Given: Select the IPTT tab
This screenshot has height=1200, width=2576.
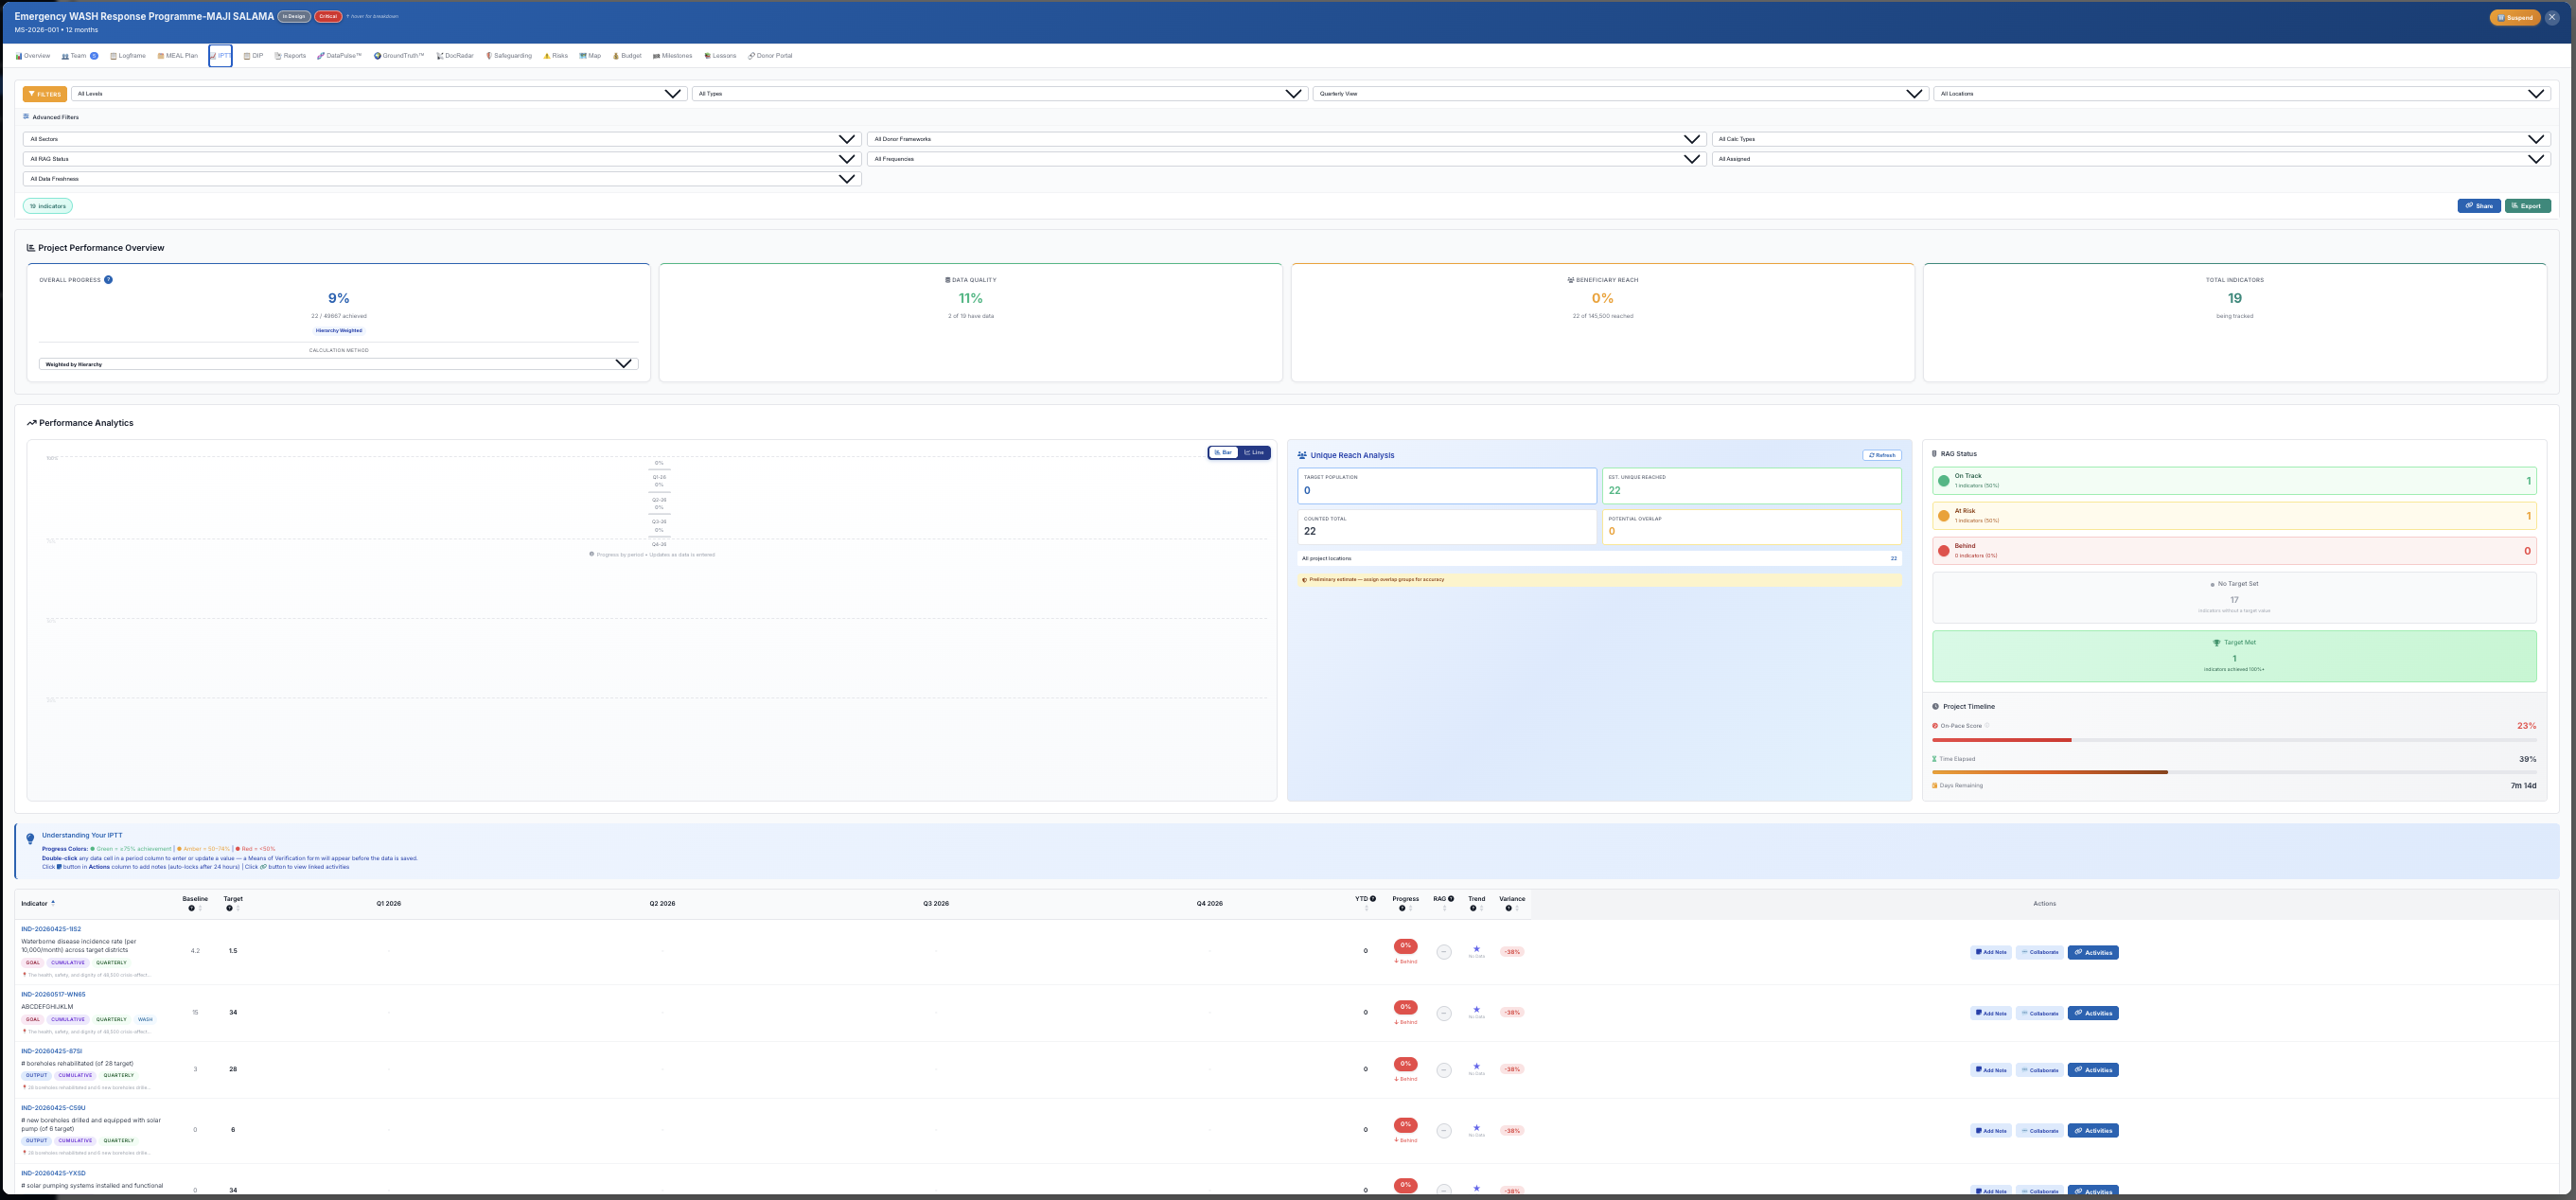Looking at the screenshot, I should click(x=221, y=56).
